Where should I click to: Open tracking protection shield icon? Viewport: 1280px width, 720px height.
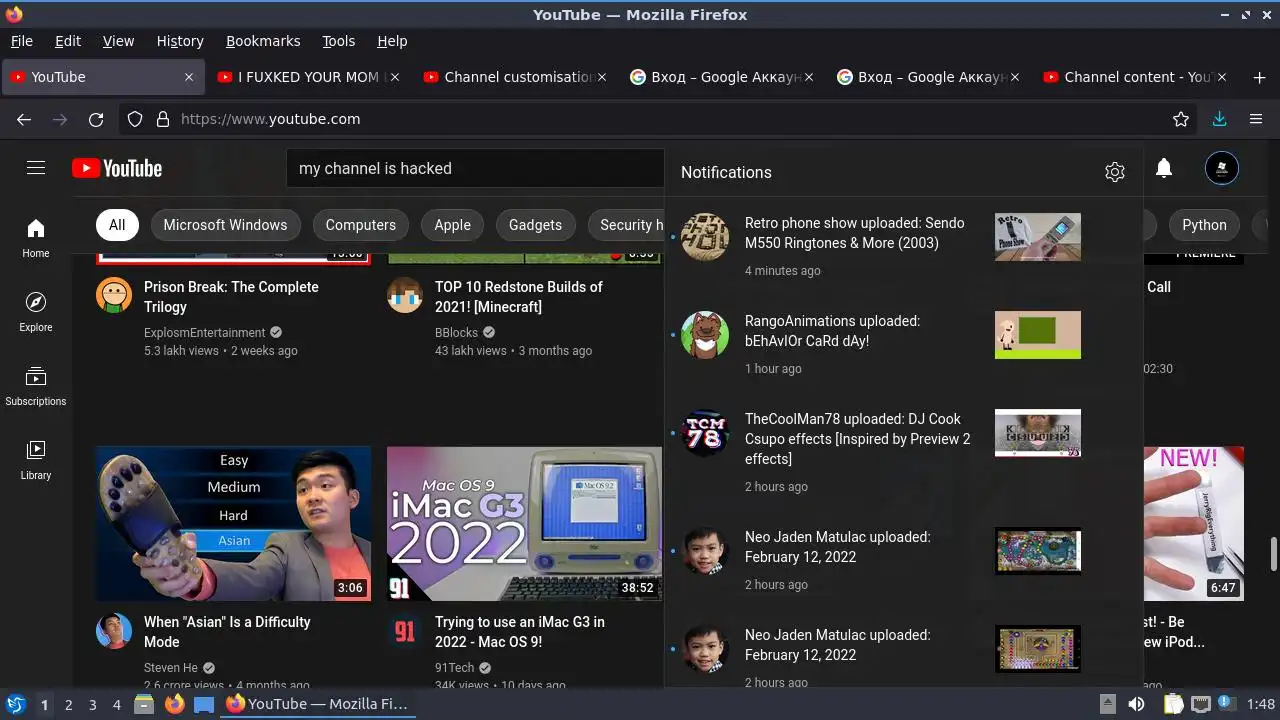coord(135,119)
